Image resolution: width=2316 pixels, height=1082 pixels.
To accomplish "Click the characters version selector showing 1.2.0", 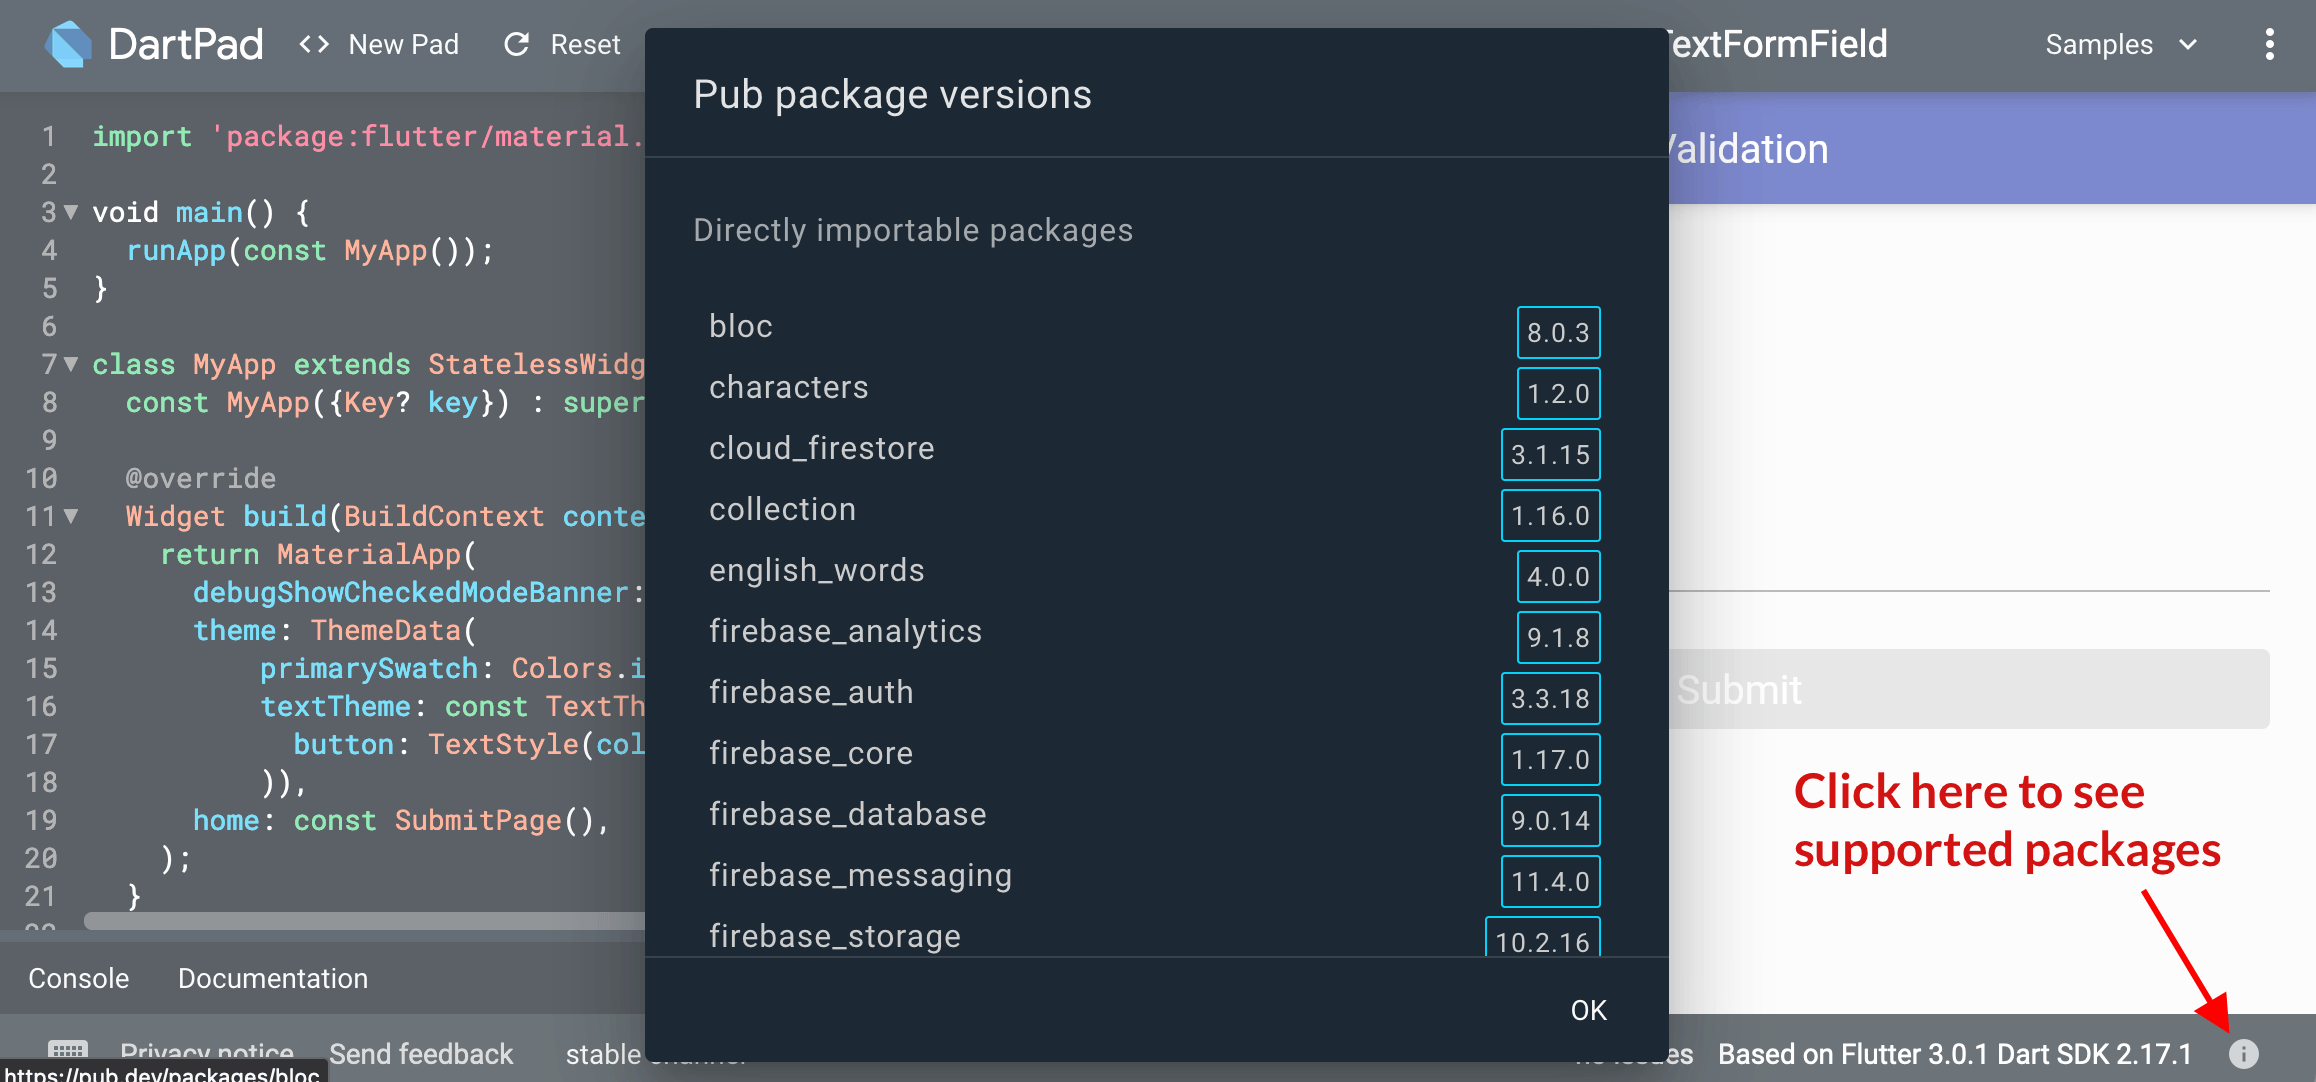I will click(x=1557, y=393).
